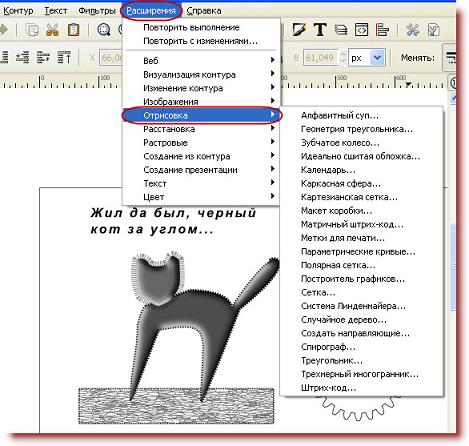Choose Картезианская сетка…
The height and width of the screenshot is (446, 469).
pos(362,197)
